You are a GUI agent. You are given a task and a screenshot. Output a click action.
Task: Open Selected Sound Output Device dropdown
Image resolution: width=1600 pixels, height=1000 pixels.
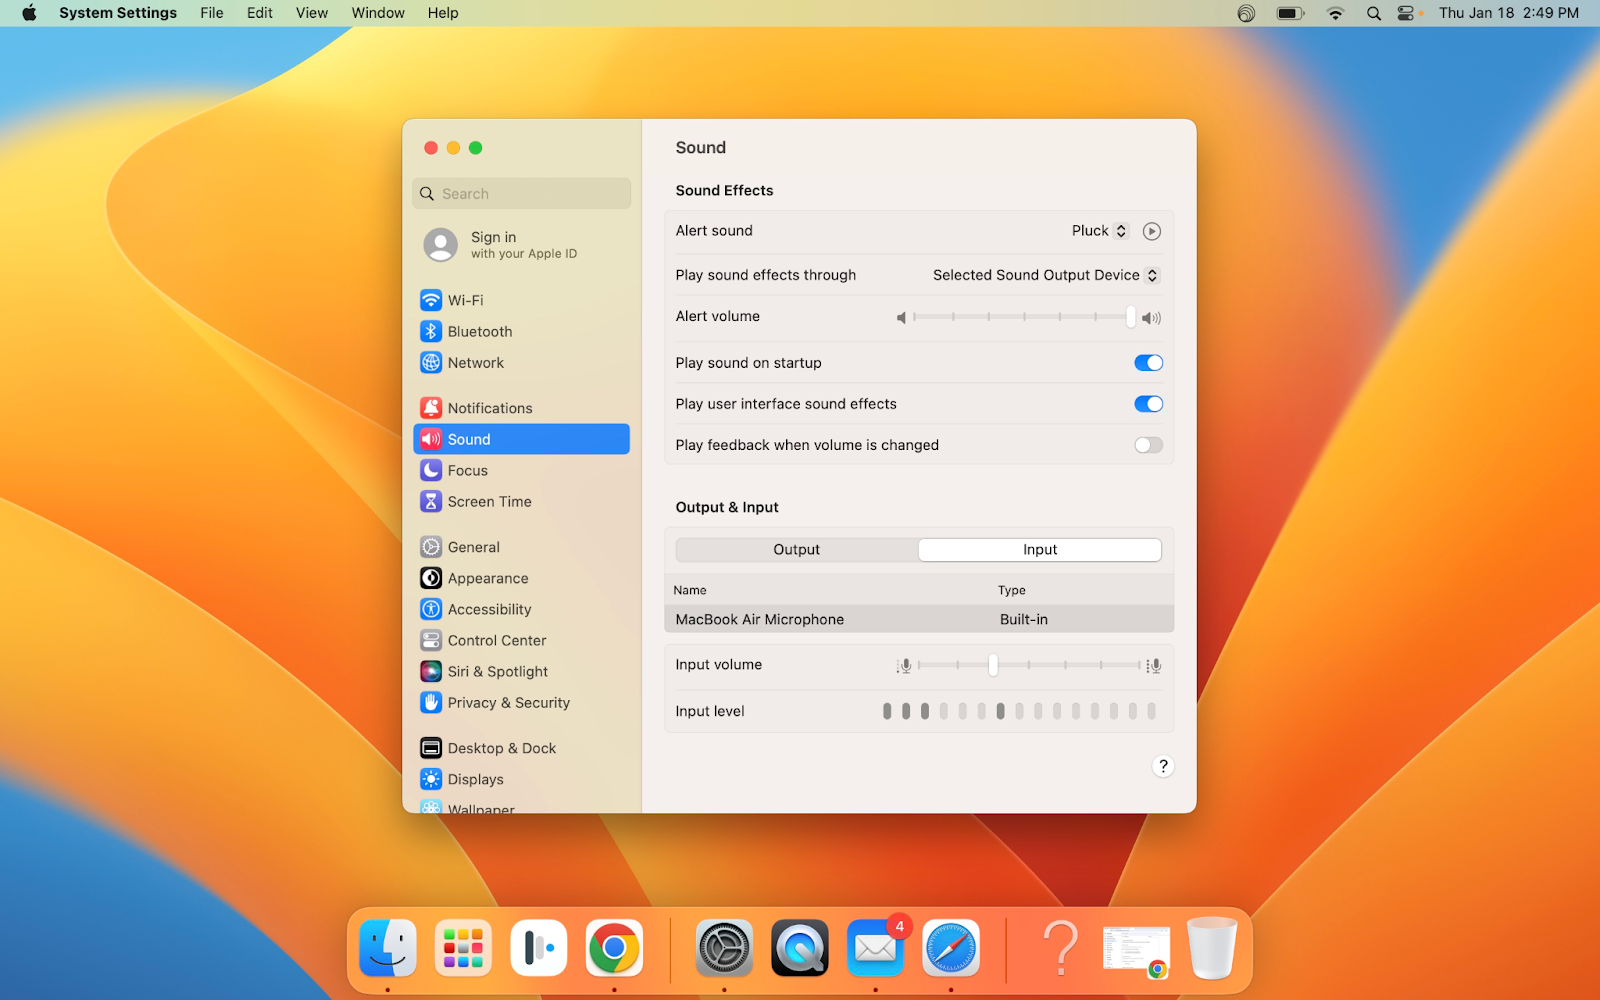click(x=1045, y=275)
